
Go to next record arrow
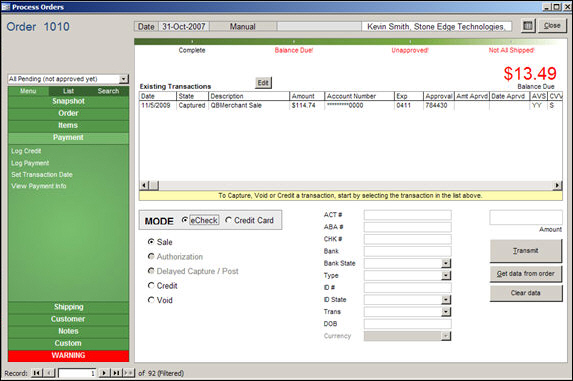tap(105, 373)
